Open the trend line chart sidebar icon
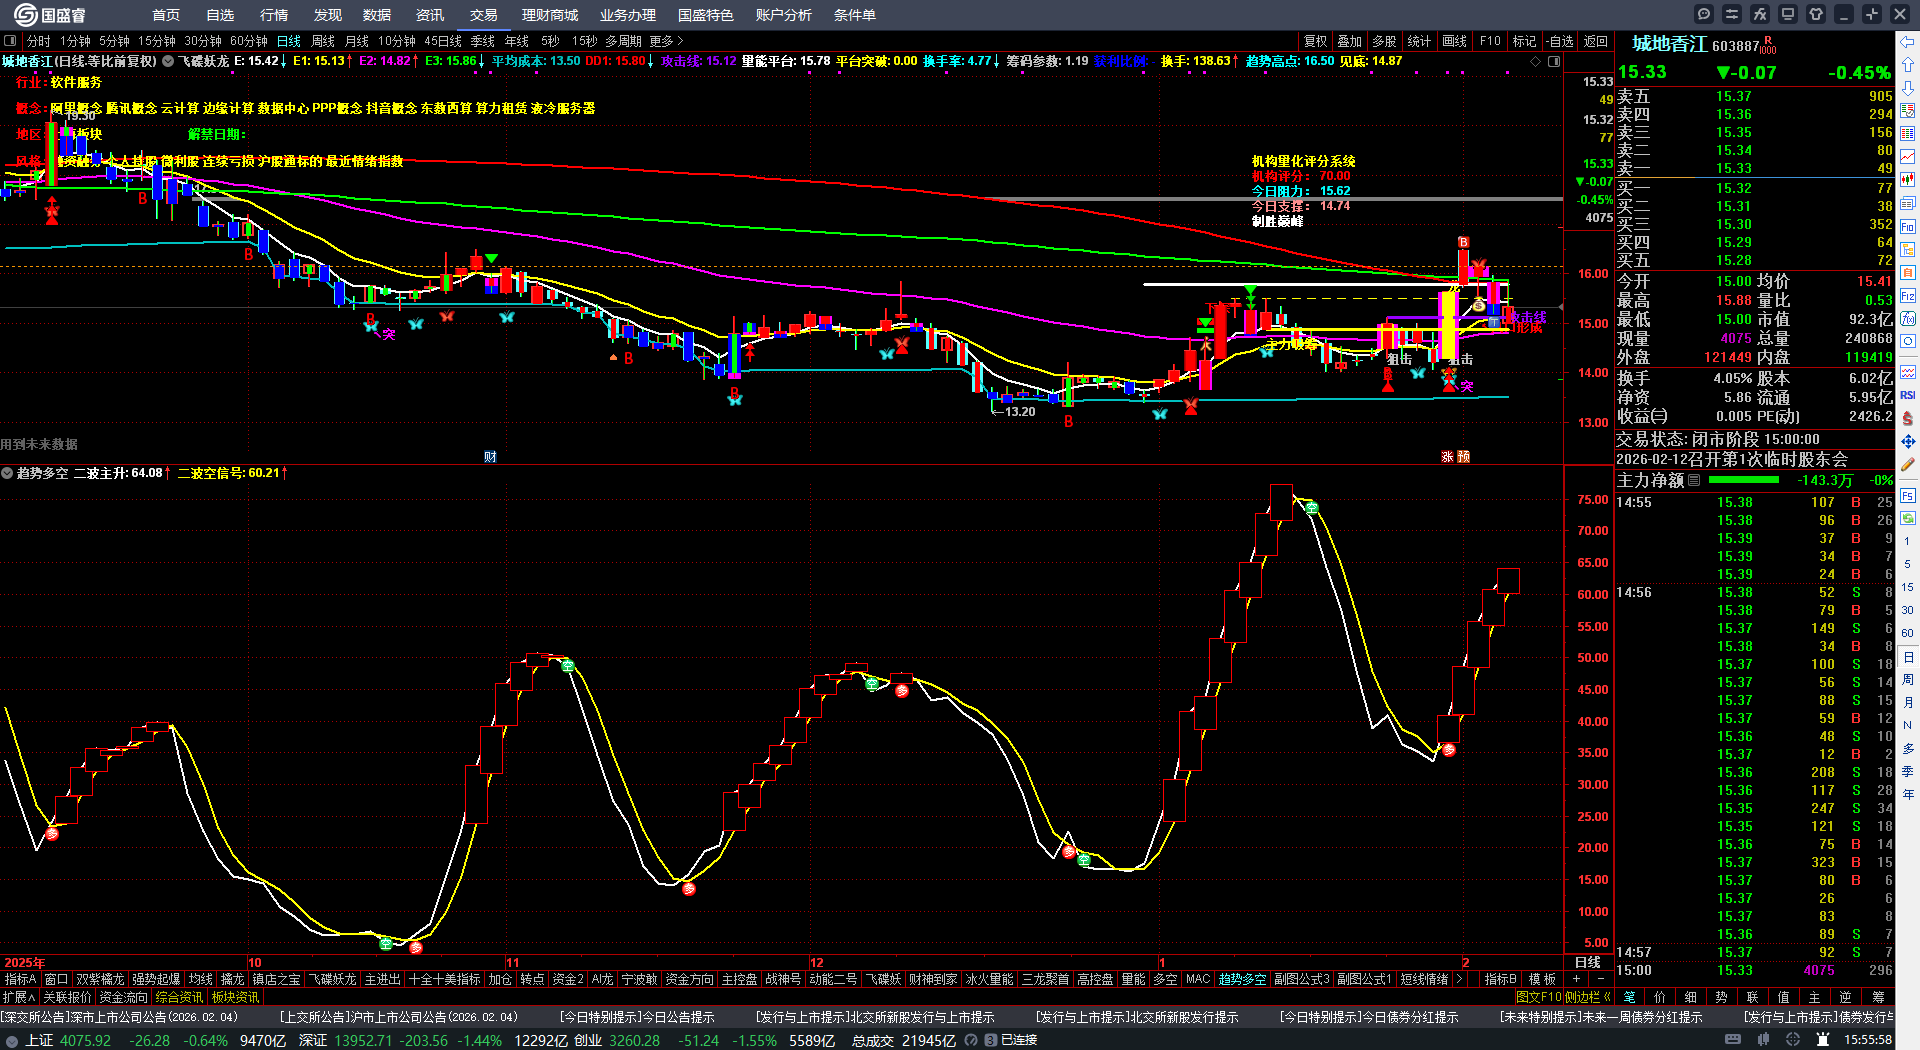The image size is (1920, 1050). [1908, 156]
